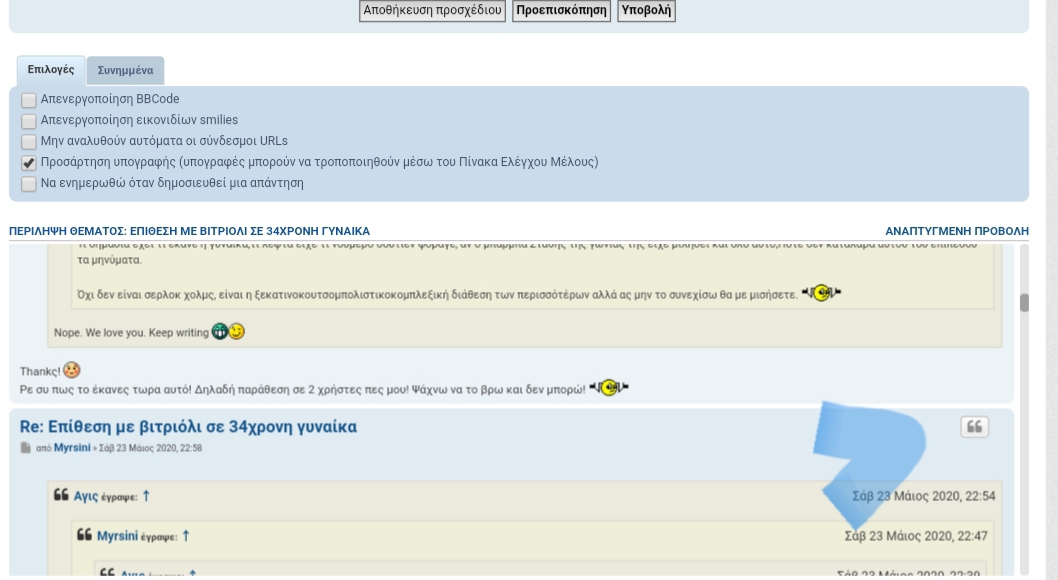Open Myrsini author link in the nested quote

117,536
